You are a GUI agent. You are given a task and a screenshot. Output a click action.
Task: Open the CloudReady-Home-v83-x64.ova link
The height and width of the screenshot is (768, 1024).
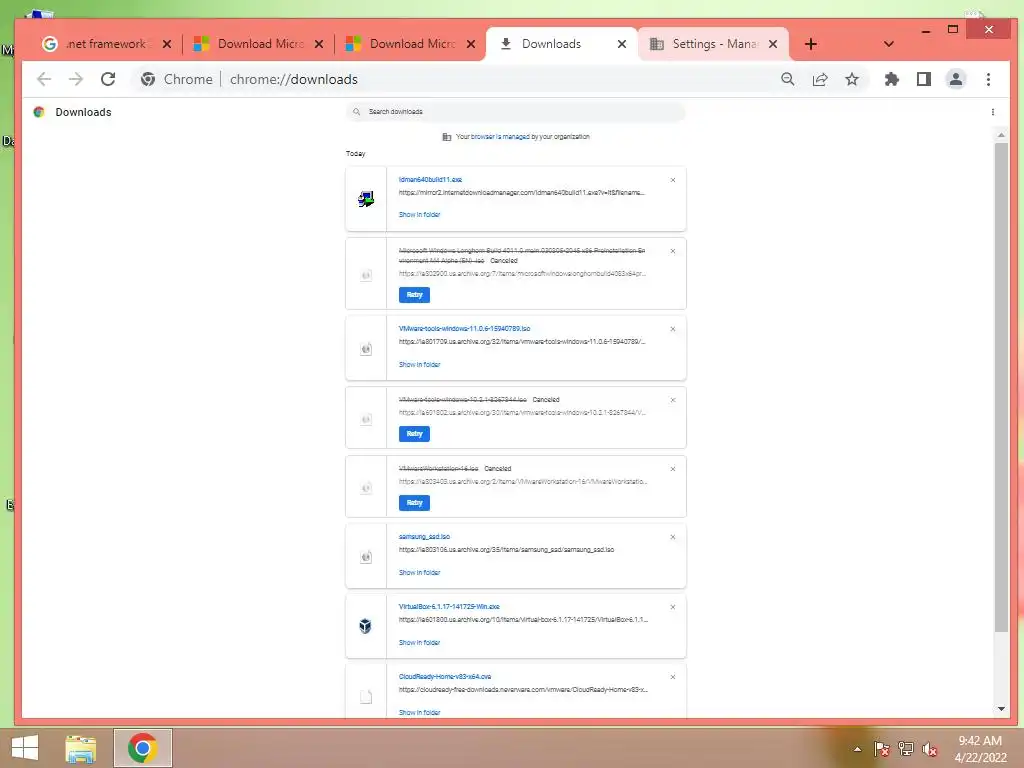pos(445,677)
